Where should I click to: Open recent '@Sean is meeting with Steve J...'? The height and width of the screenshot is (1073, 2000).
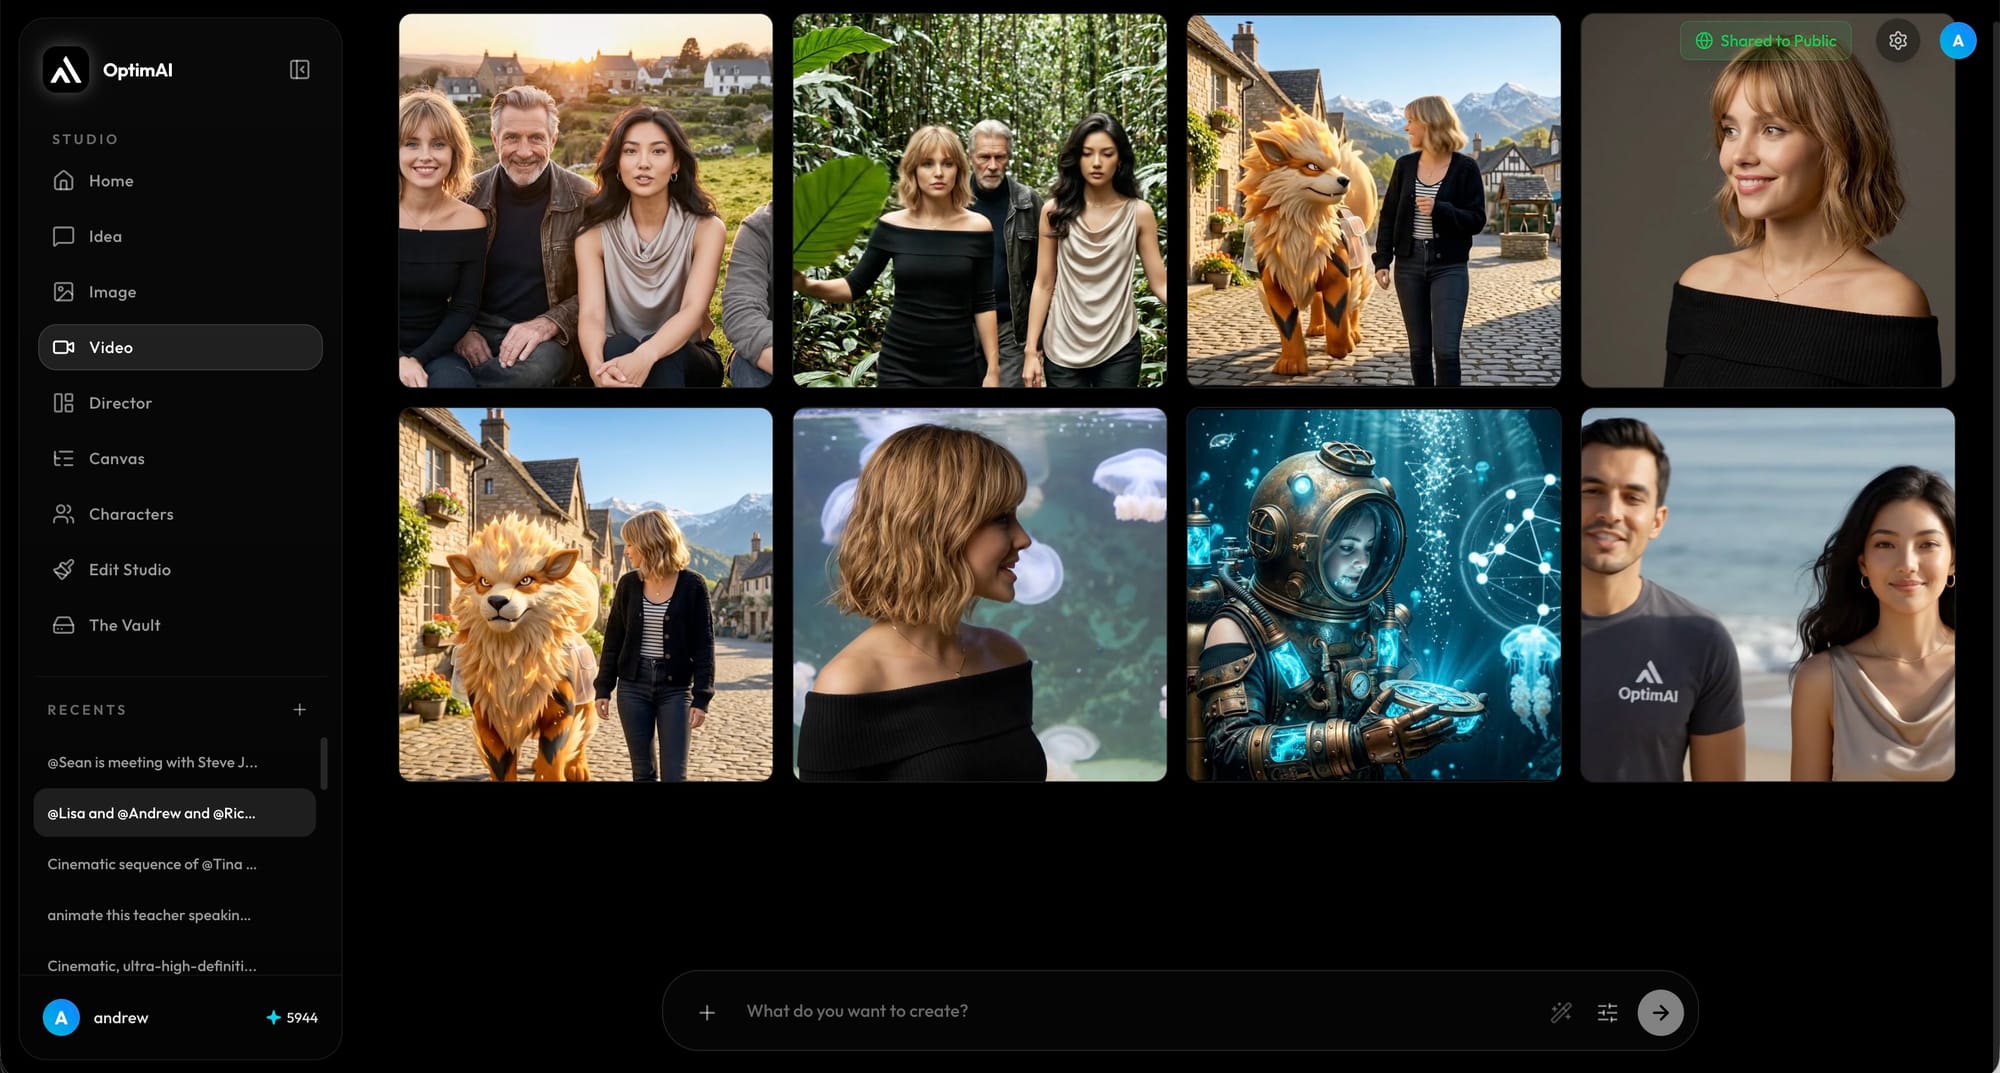pyautogui.click(x=174, y=762)
